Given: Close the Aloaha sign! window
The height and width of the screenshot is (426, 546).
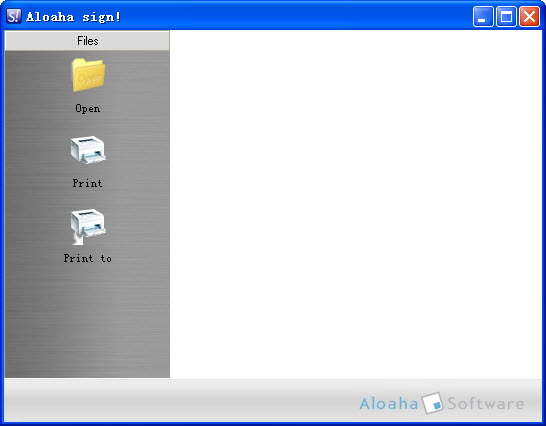Looking at the screenshot, I should click(x=529, y=16).
